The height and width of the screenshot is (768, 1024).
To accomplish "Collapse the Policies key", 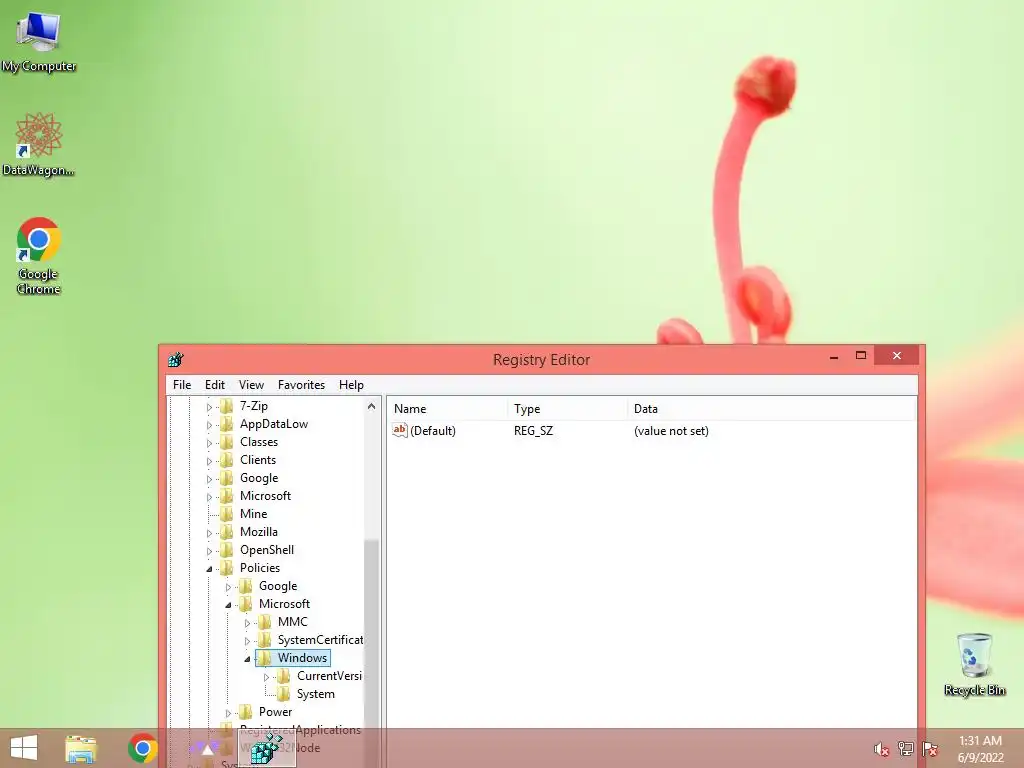I will 209,569.
